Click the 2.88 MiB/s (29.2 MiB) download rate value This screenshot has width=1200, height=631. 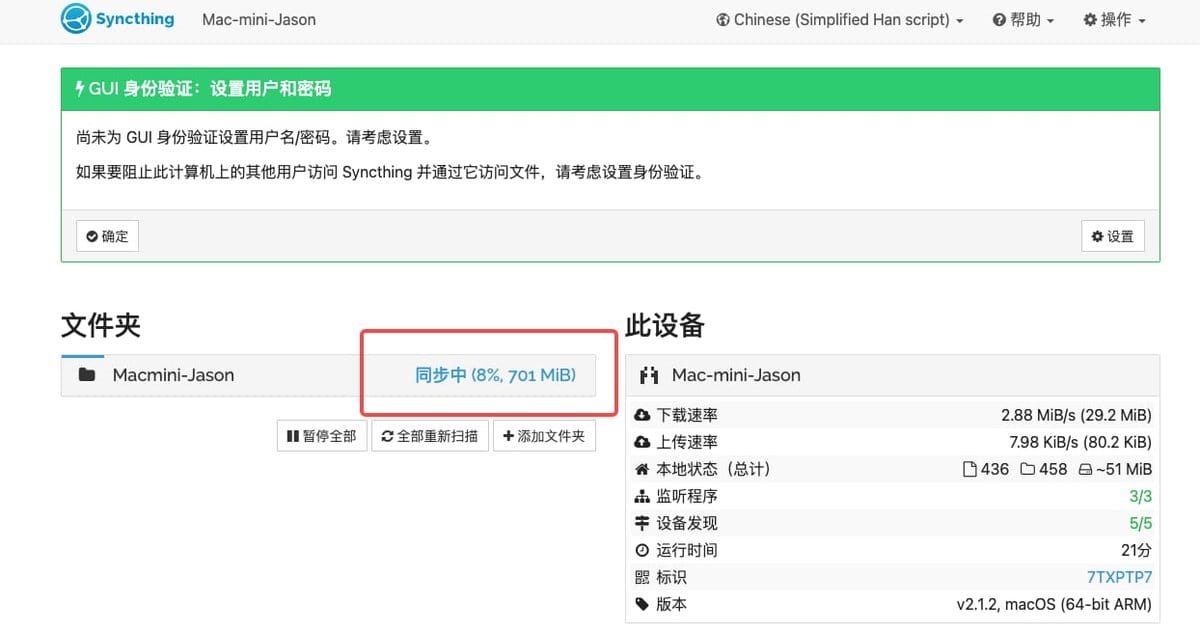click(1076, 415)
